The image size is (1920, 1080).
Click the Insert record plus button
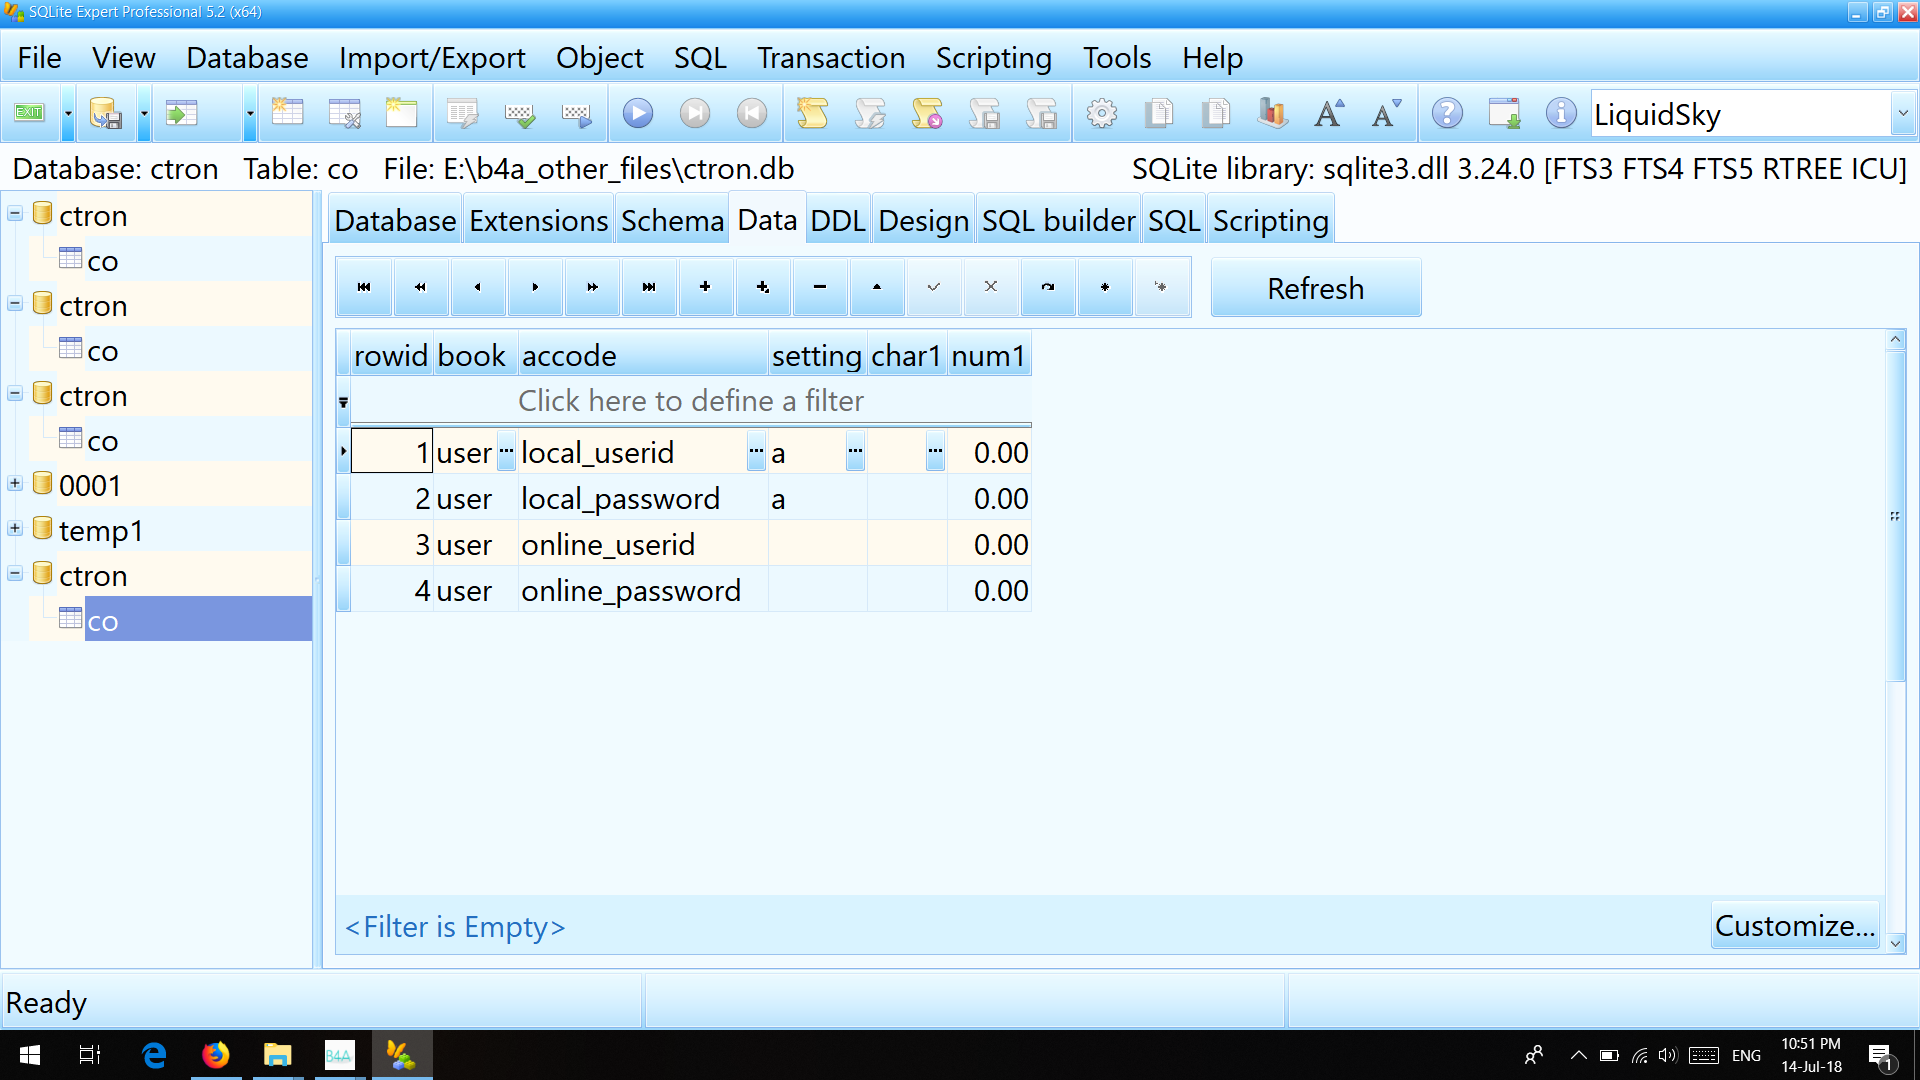[705, 287]
